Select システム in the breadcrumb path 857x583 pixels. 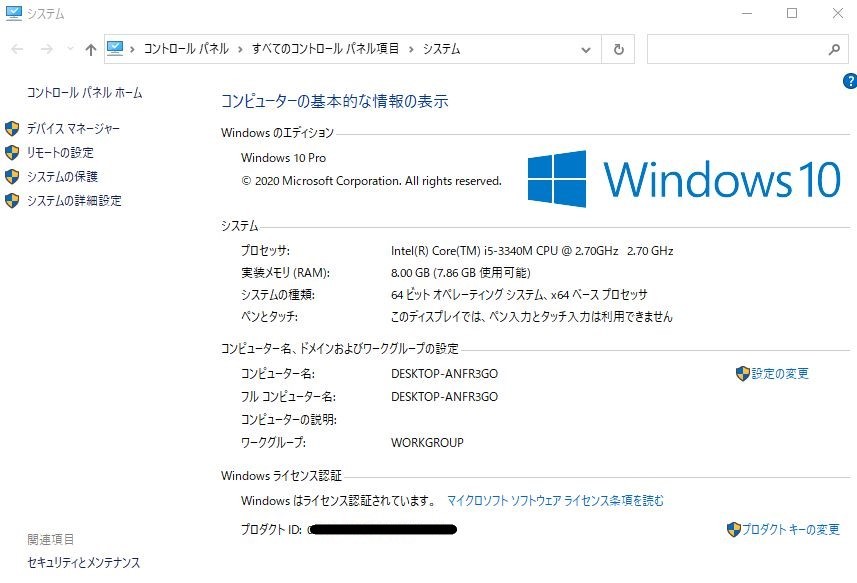pyautogui.click(x=439, y=48)
